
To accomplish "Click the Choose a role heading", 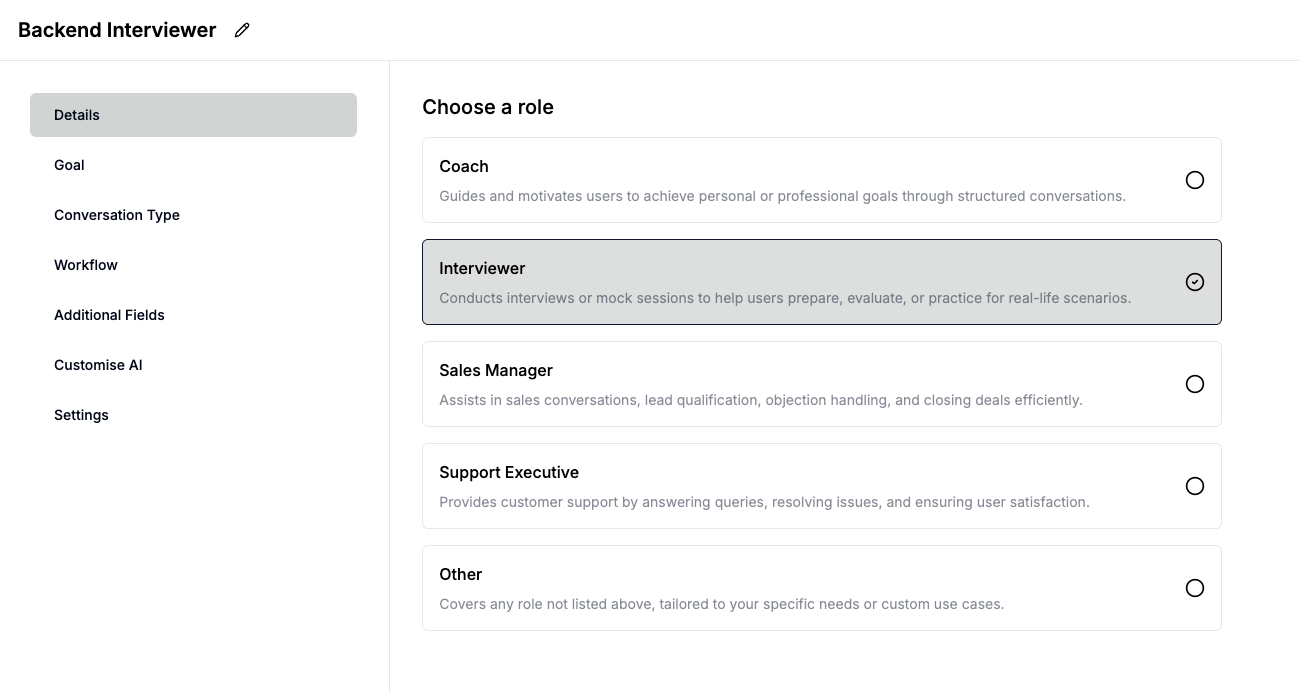I will (x=488, y=107).
